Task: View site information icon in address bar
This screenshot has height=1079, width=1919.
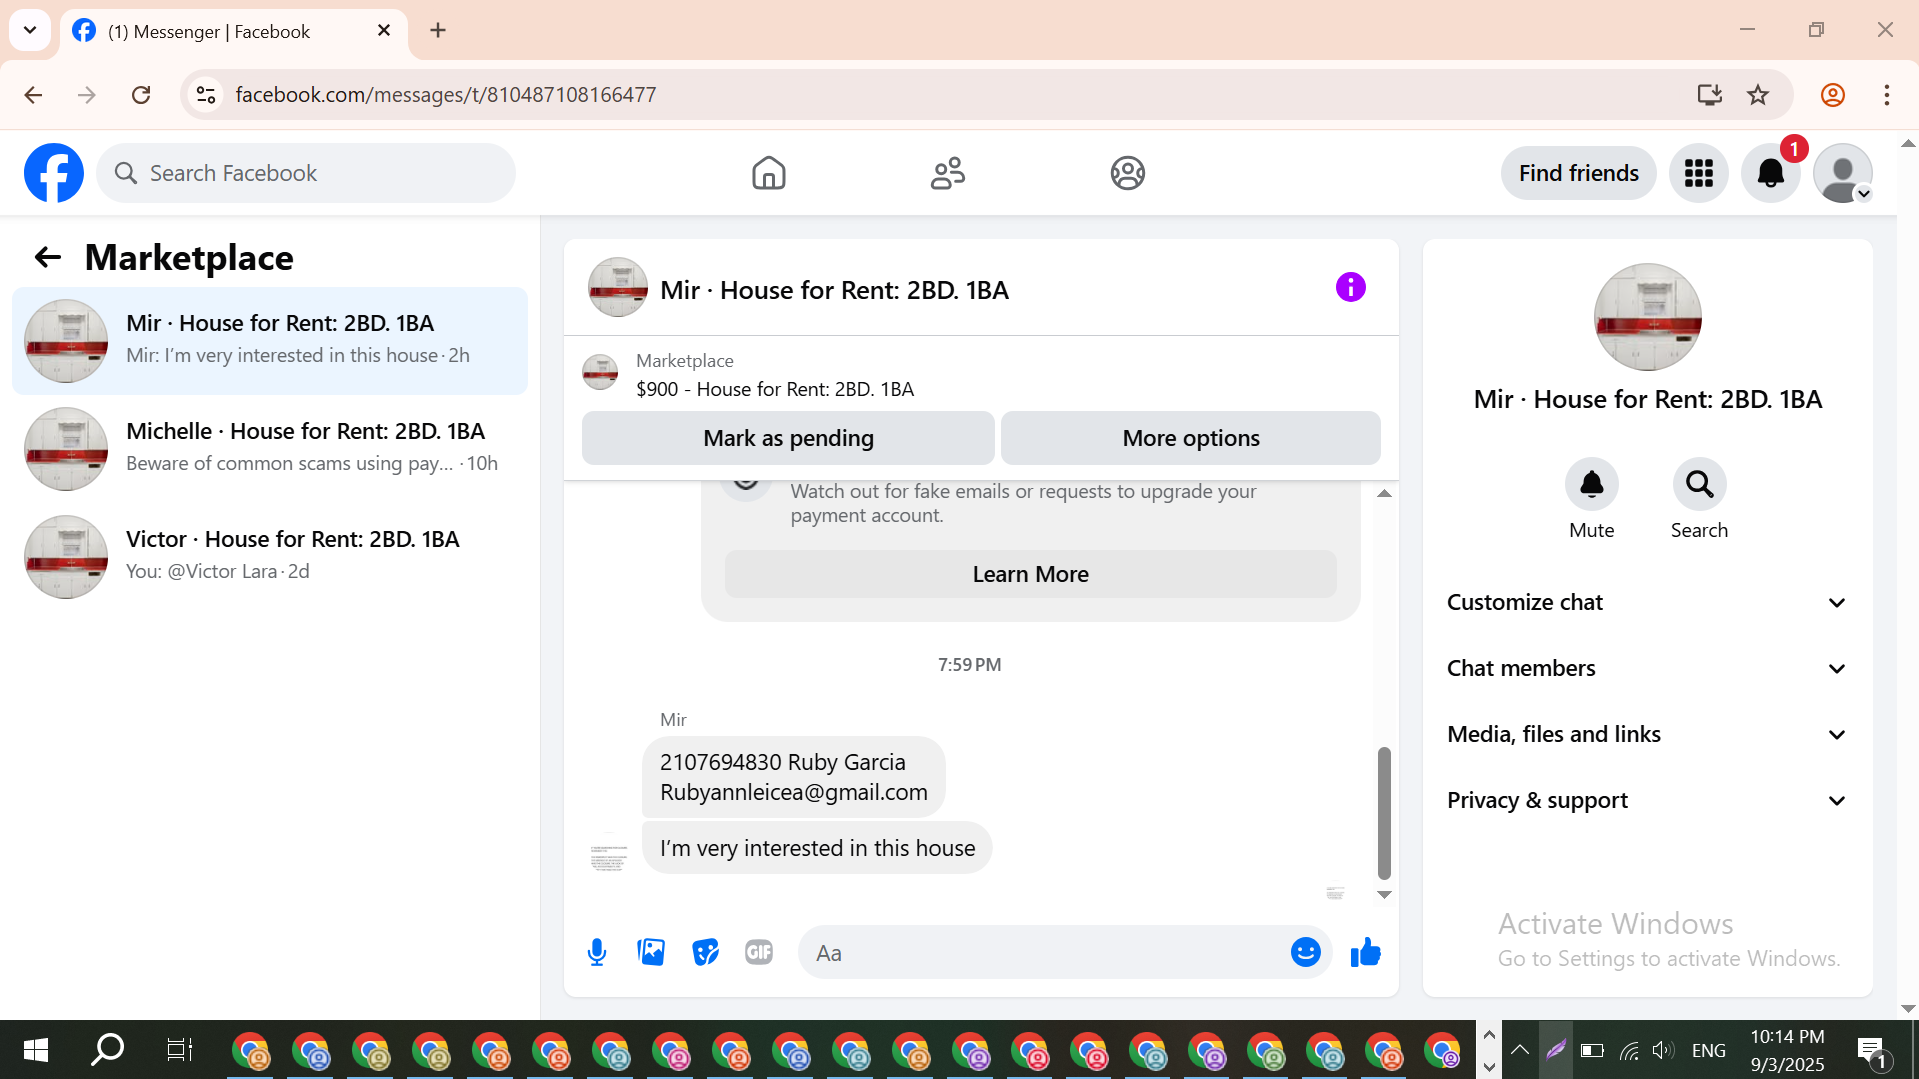Action: [206, 95]
